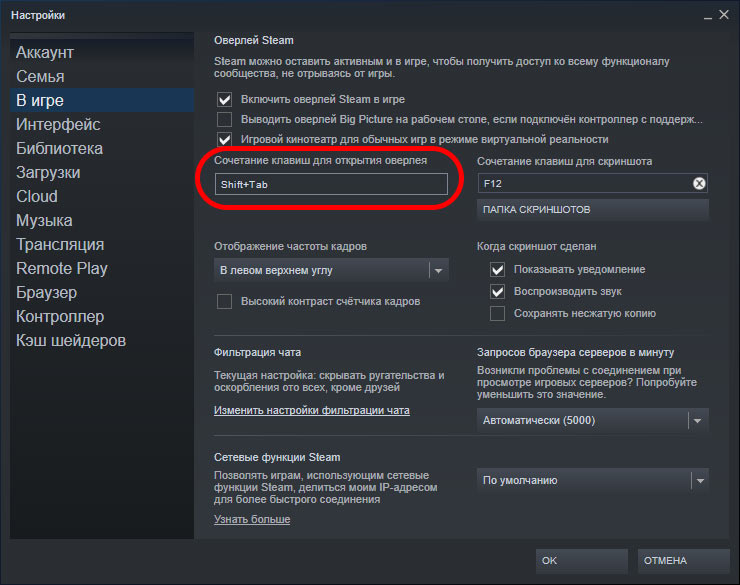Toggle "Включить оверлей Steam в игре" checkbox
This screenshot has height=585, width=740.
[225, 100]
